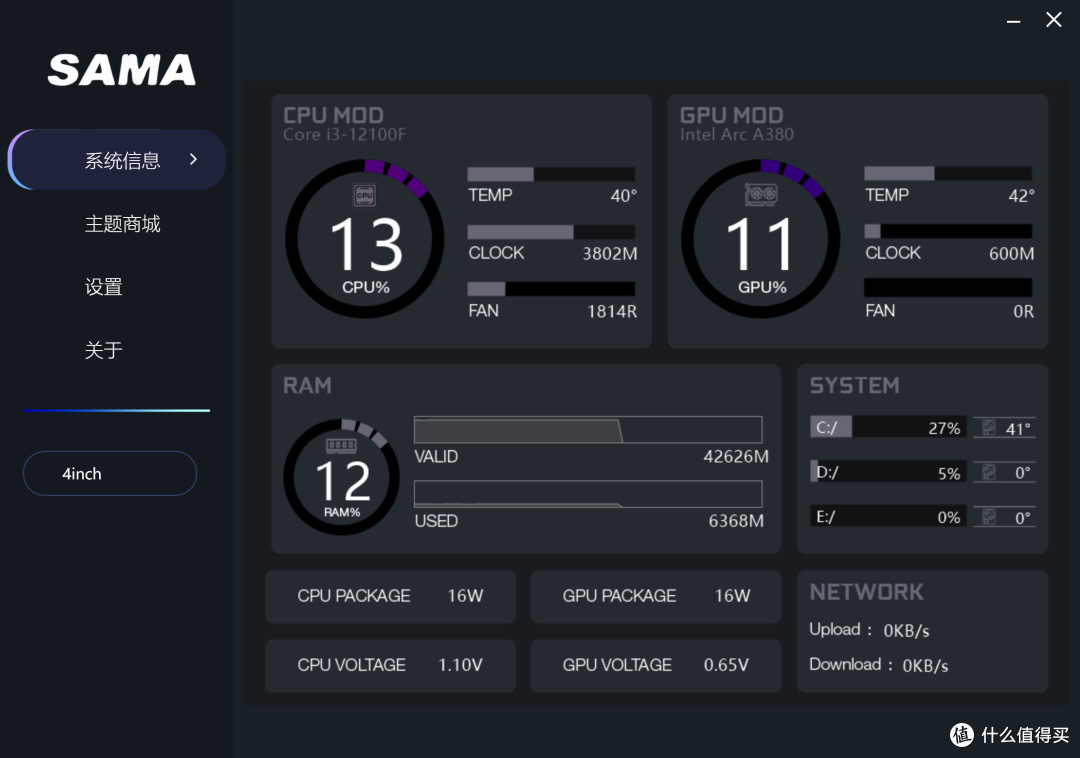
Task: Click the Intel Arc A380 label
Action: click(736, 134)
